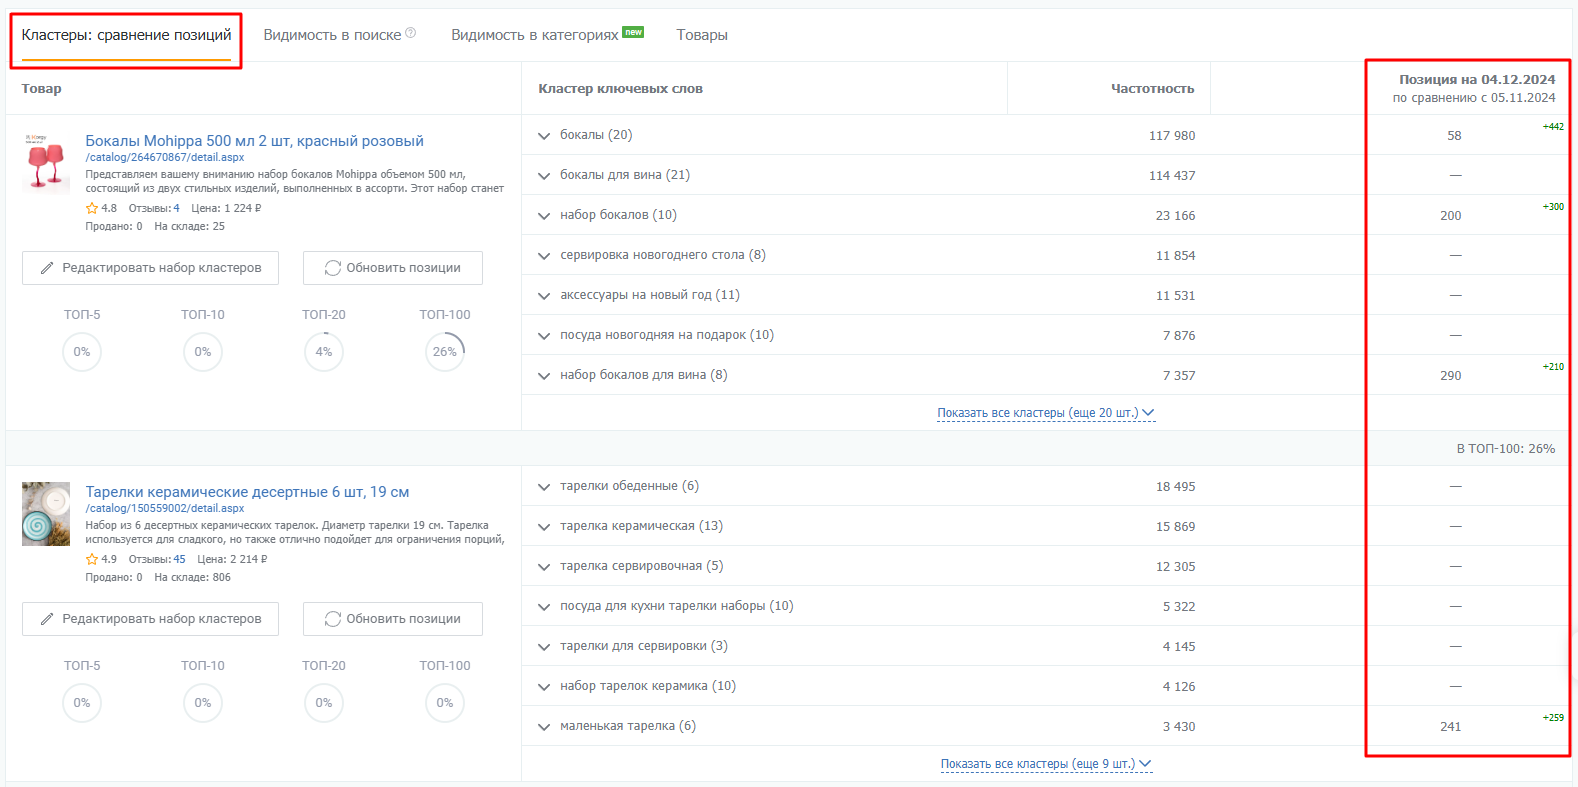1578x787 pixels.
Task: Follow /catalog/150559002/detail.aspx link
Action: point(165,508)
